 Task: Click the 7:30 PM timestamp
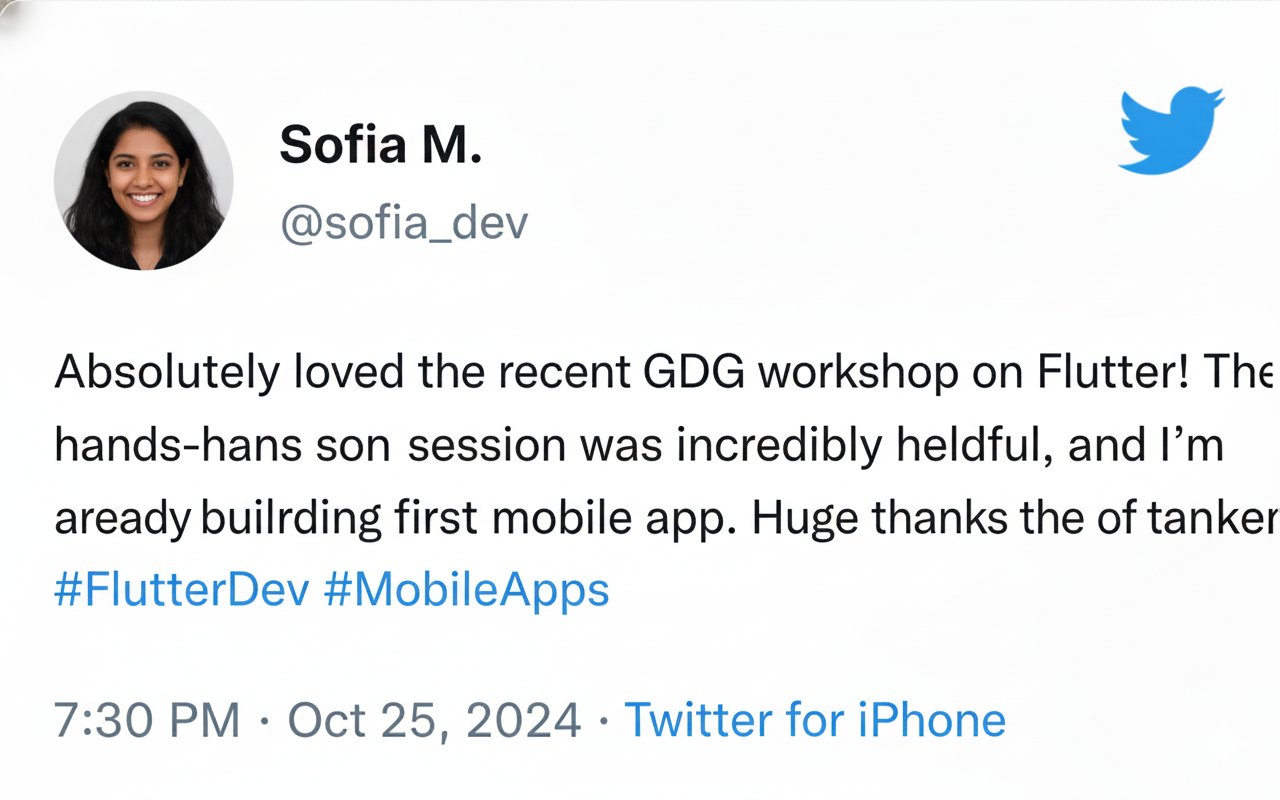coord(147,720)
